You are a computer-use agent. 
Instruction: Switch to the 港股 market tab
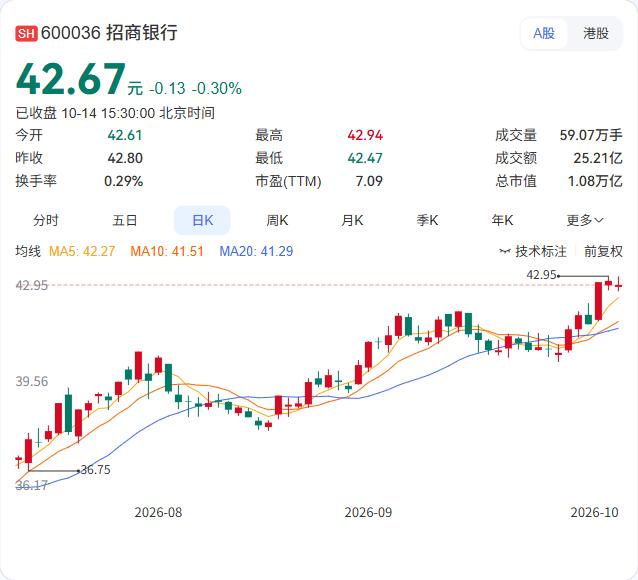[596, 33]
